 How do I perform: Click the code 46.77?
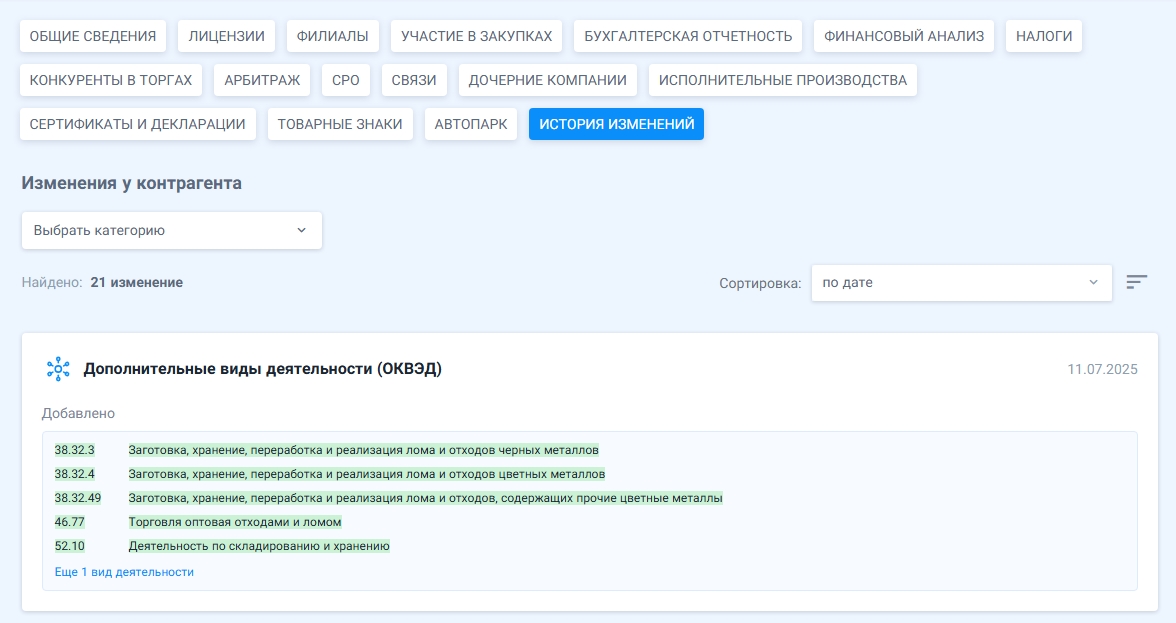[69, 522]
